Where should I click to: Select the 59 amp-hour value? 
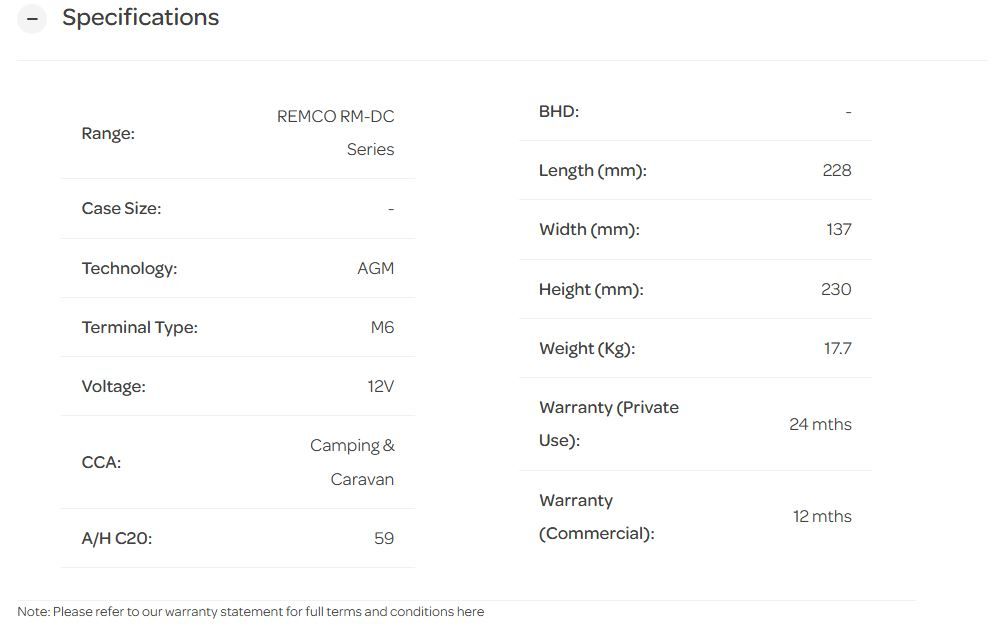[384, 538]
